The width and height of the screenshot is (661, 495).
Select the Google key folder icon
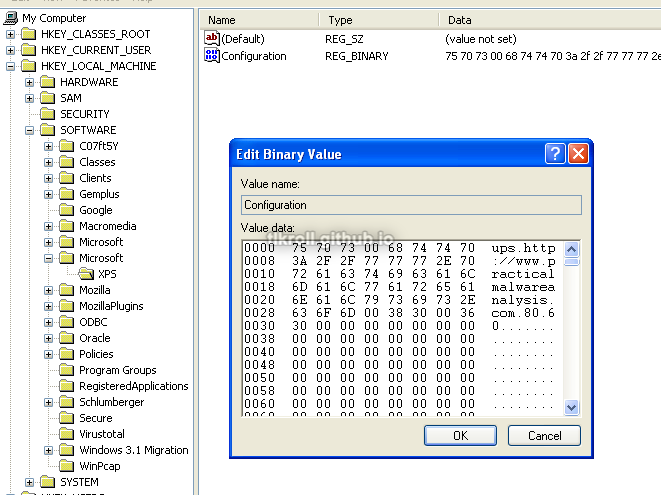(x=67, y=210)
